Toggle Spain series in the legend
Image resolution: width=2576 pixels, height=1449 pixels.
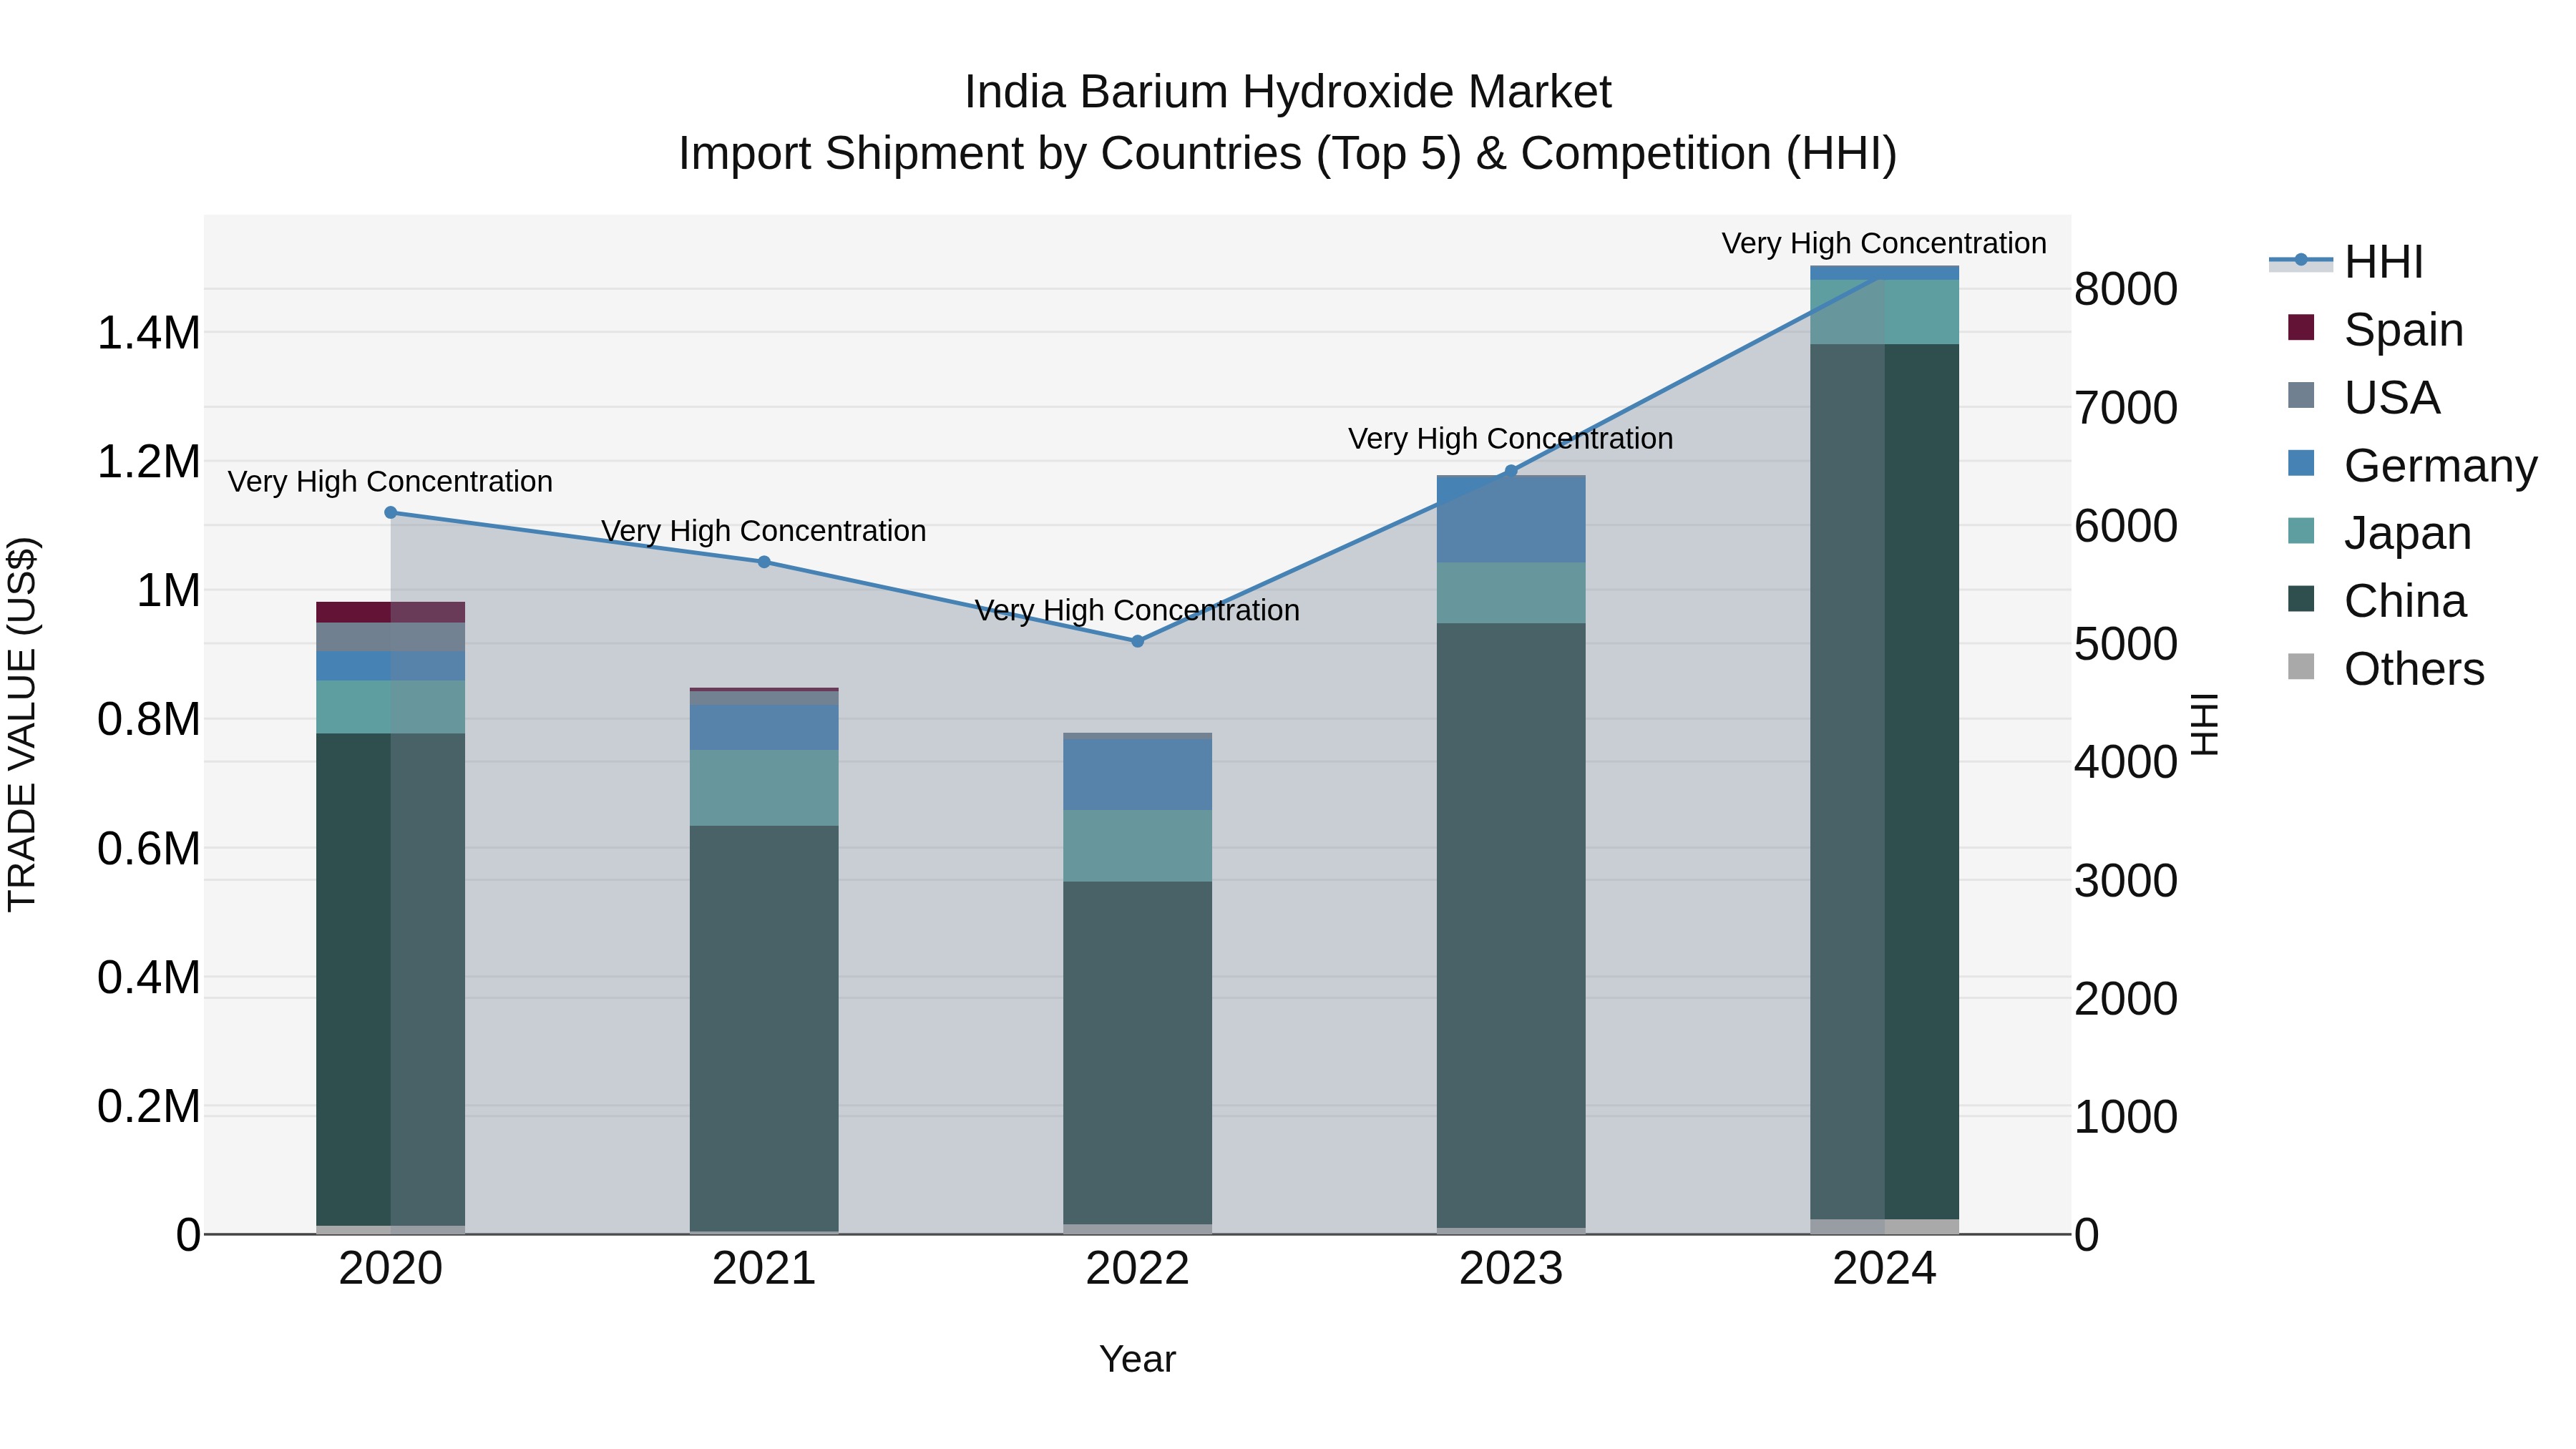tap(2376, 329)
